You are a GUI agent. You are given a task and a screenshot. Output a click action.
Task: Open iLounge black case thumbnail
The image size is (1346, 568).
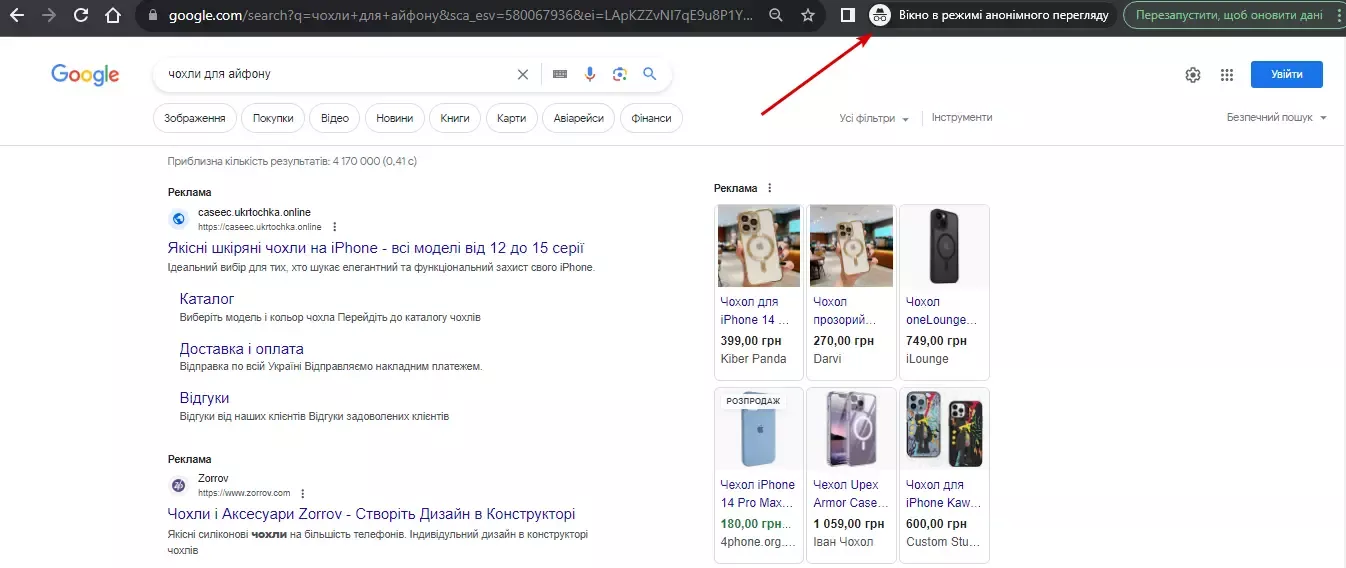(x=944, y=246)
